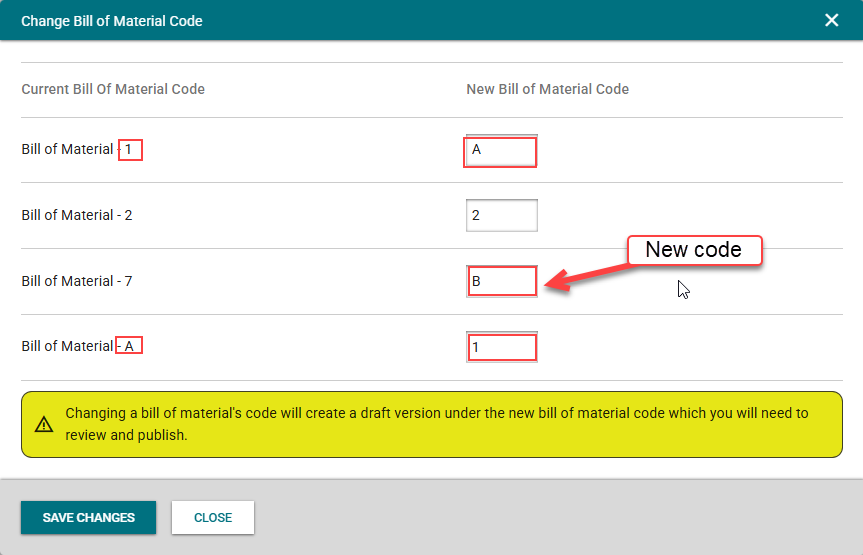Close the dialog with the X icon
The height and width of the screenshot is (555, 863).
point(831,20)
